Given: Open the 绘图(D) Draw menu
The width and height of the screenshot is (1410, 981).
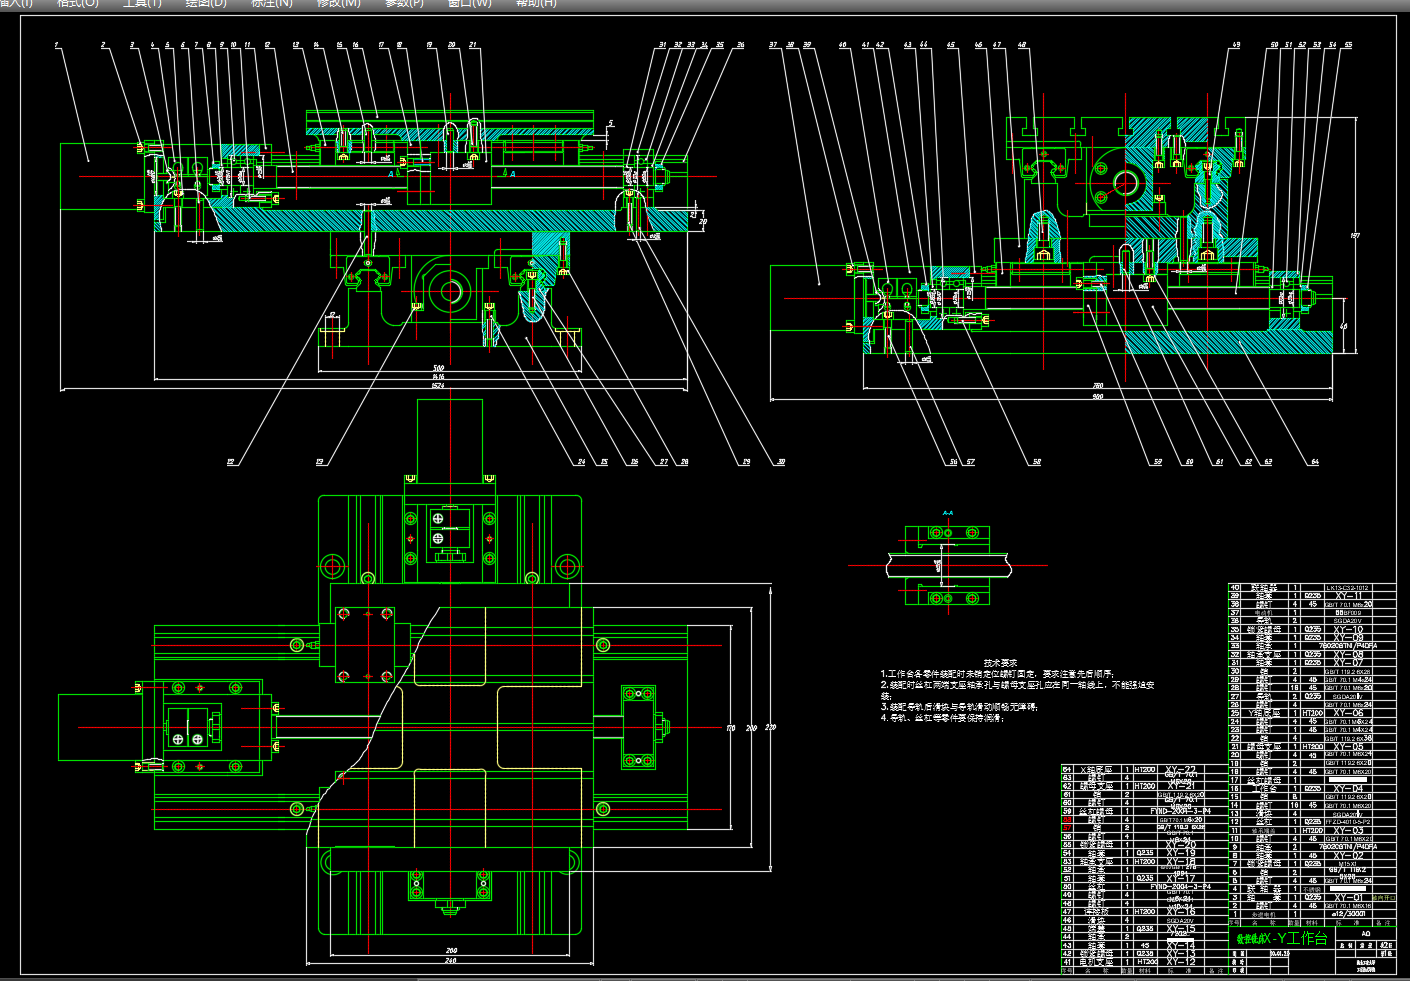Looking at the screenshot, I should (x=206, y=4).
